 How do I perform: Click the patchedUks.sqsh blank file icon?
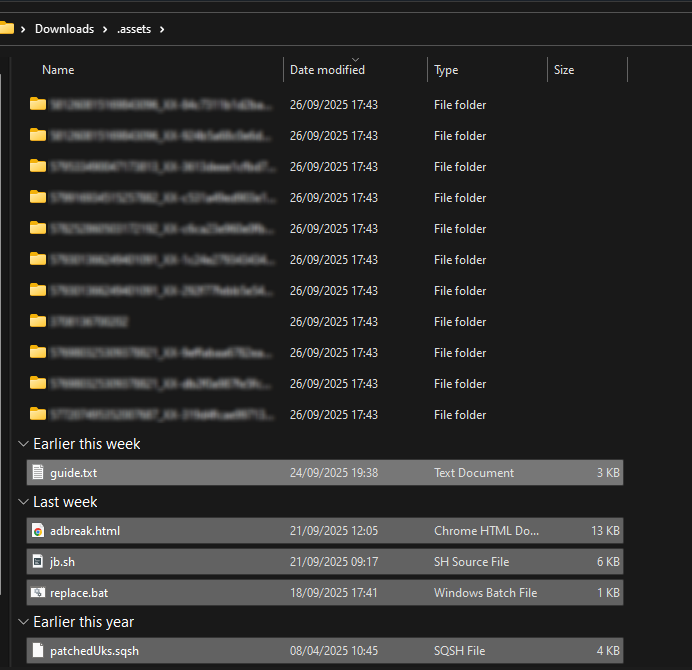click(38, 651)
